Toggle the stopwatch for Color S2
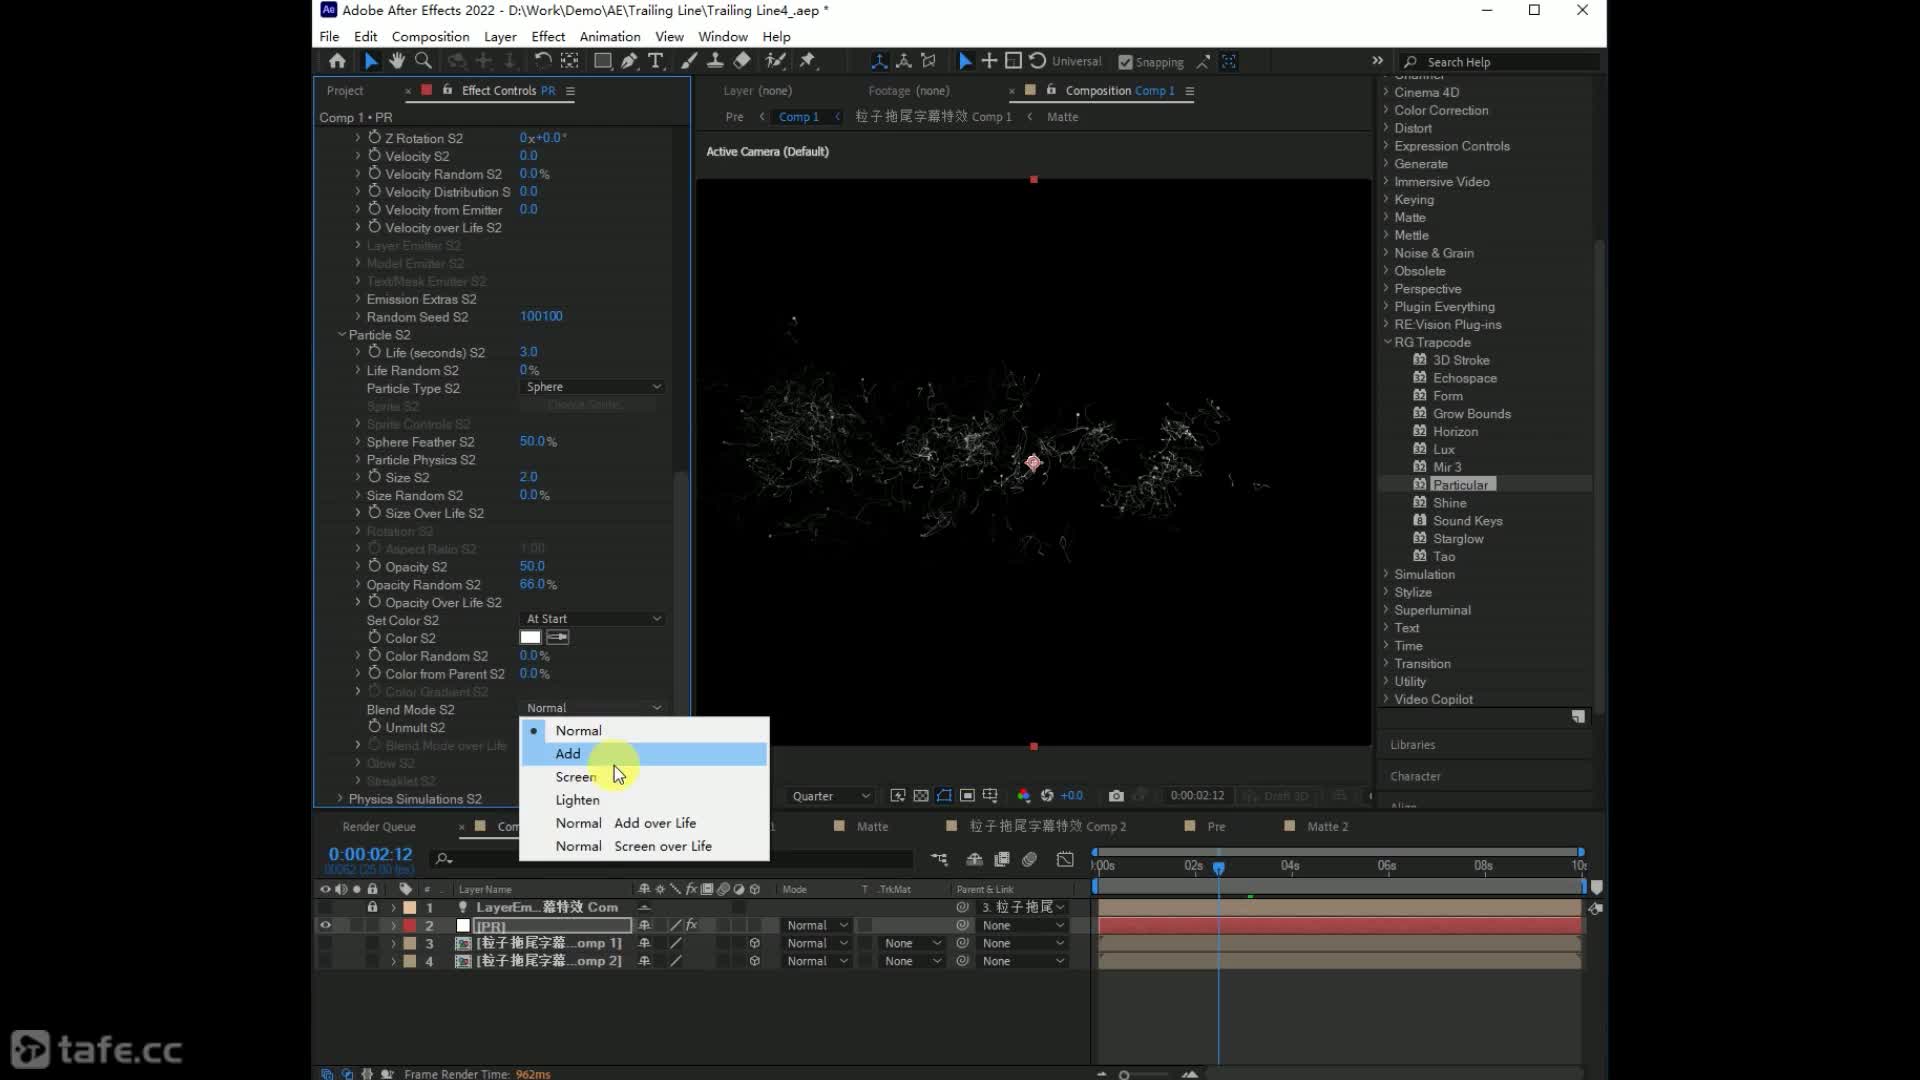The image size is (1920, 1080). 374,638
